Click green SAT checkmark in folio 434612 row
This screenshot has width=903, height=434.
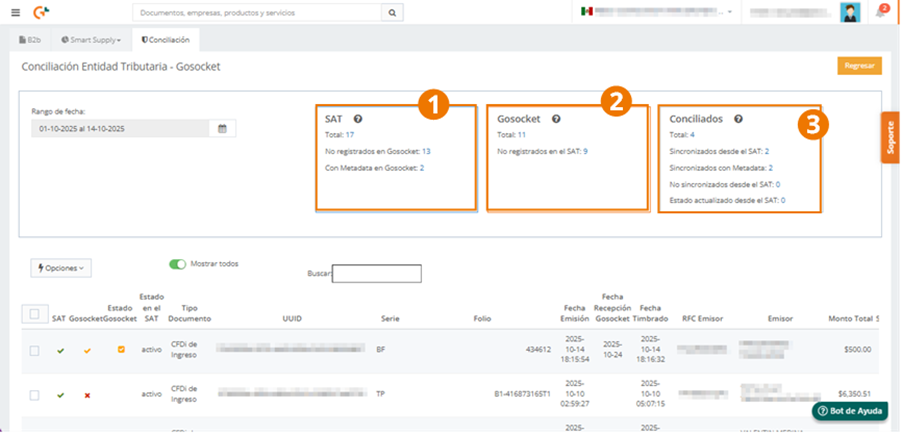point(60,350)
